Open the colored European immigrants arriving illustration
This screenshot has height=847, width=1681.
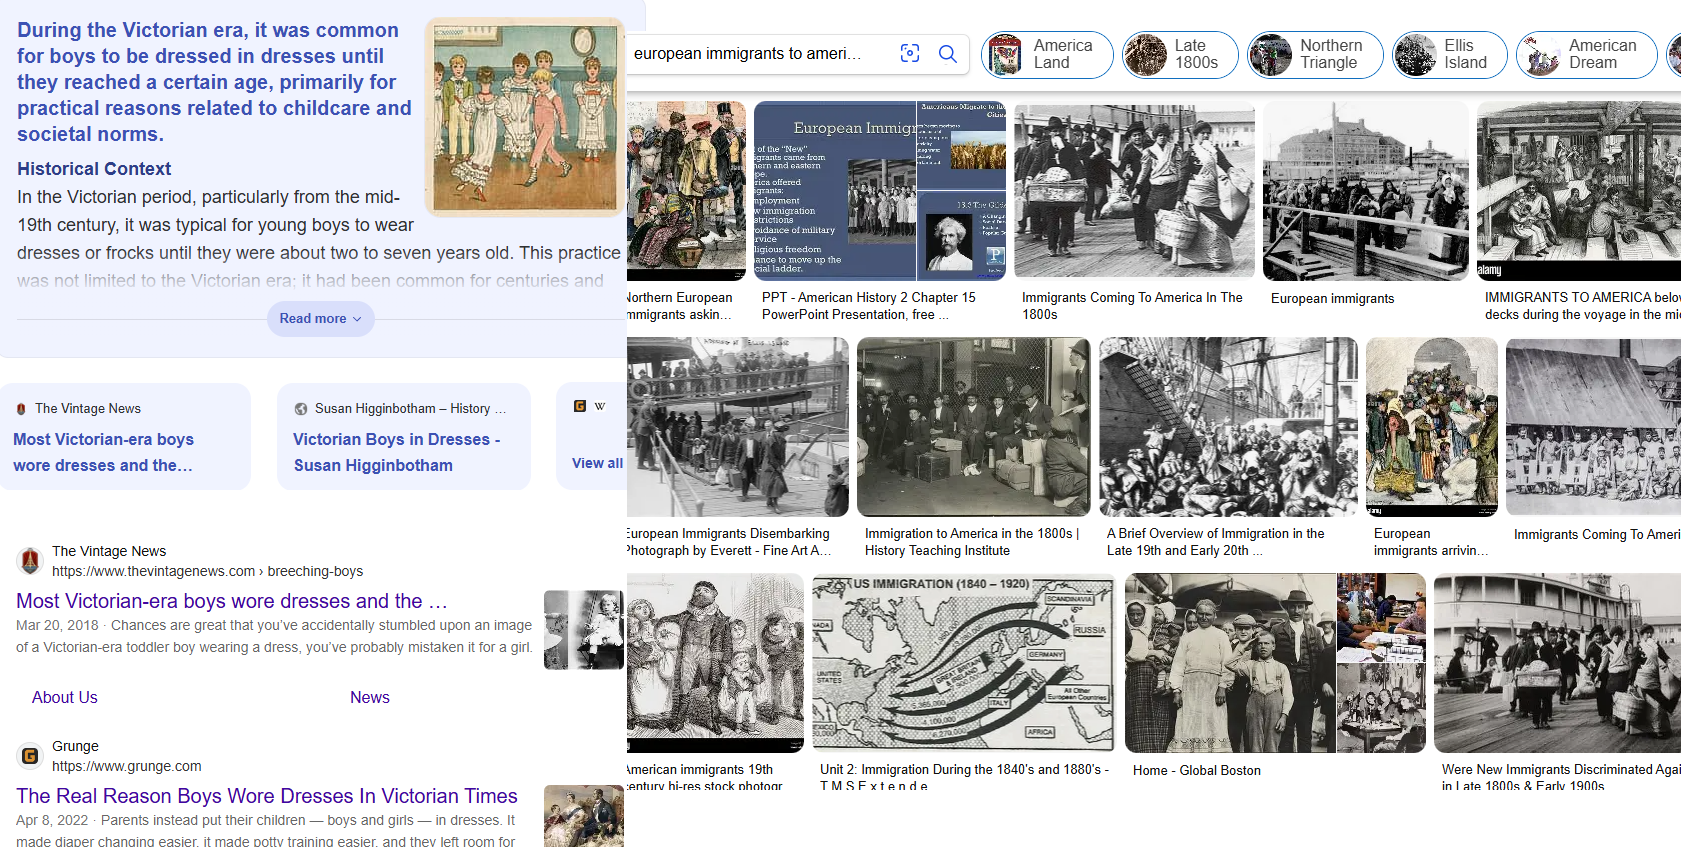(x=1432, y=427)
